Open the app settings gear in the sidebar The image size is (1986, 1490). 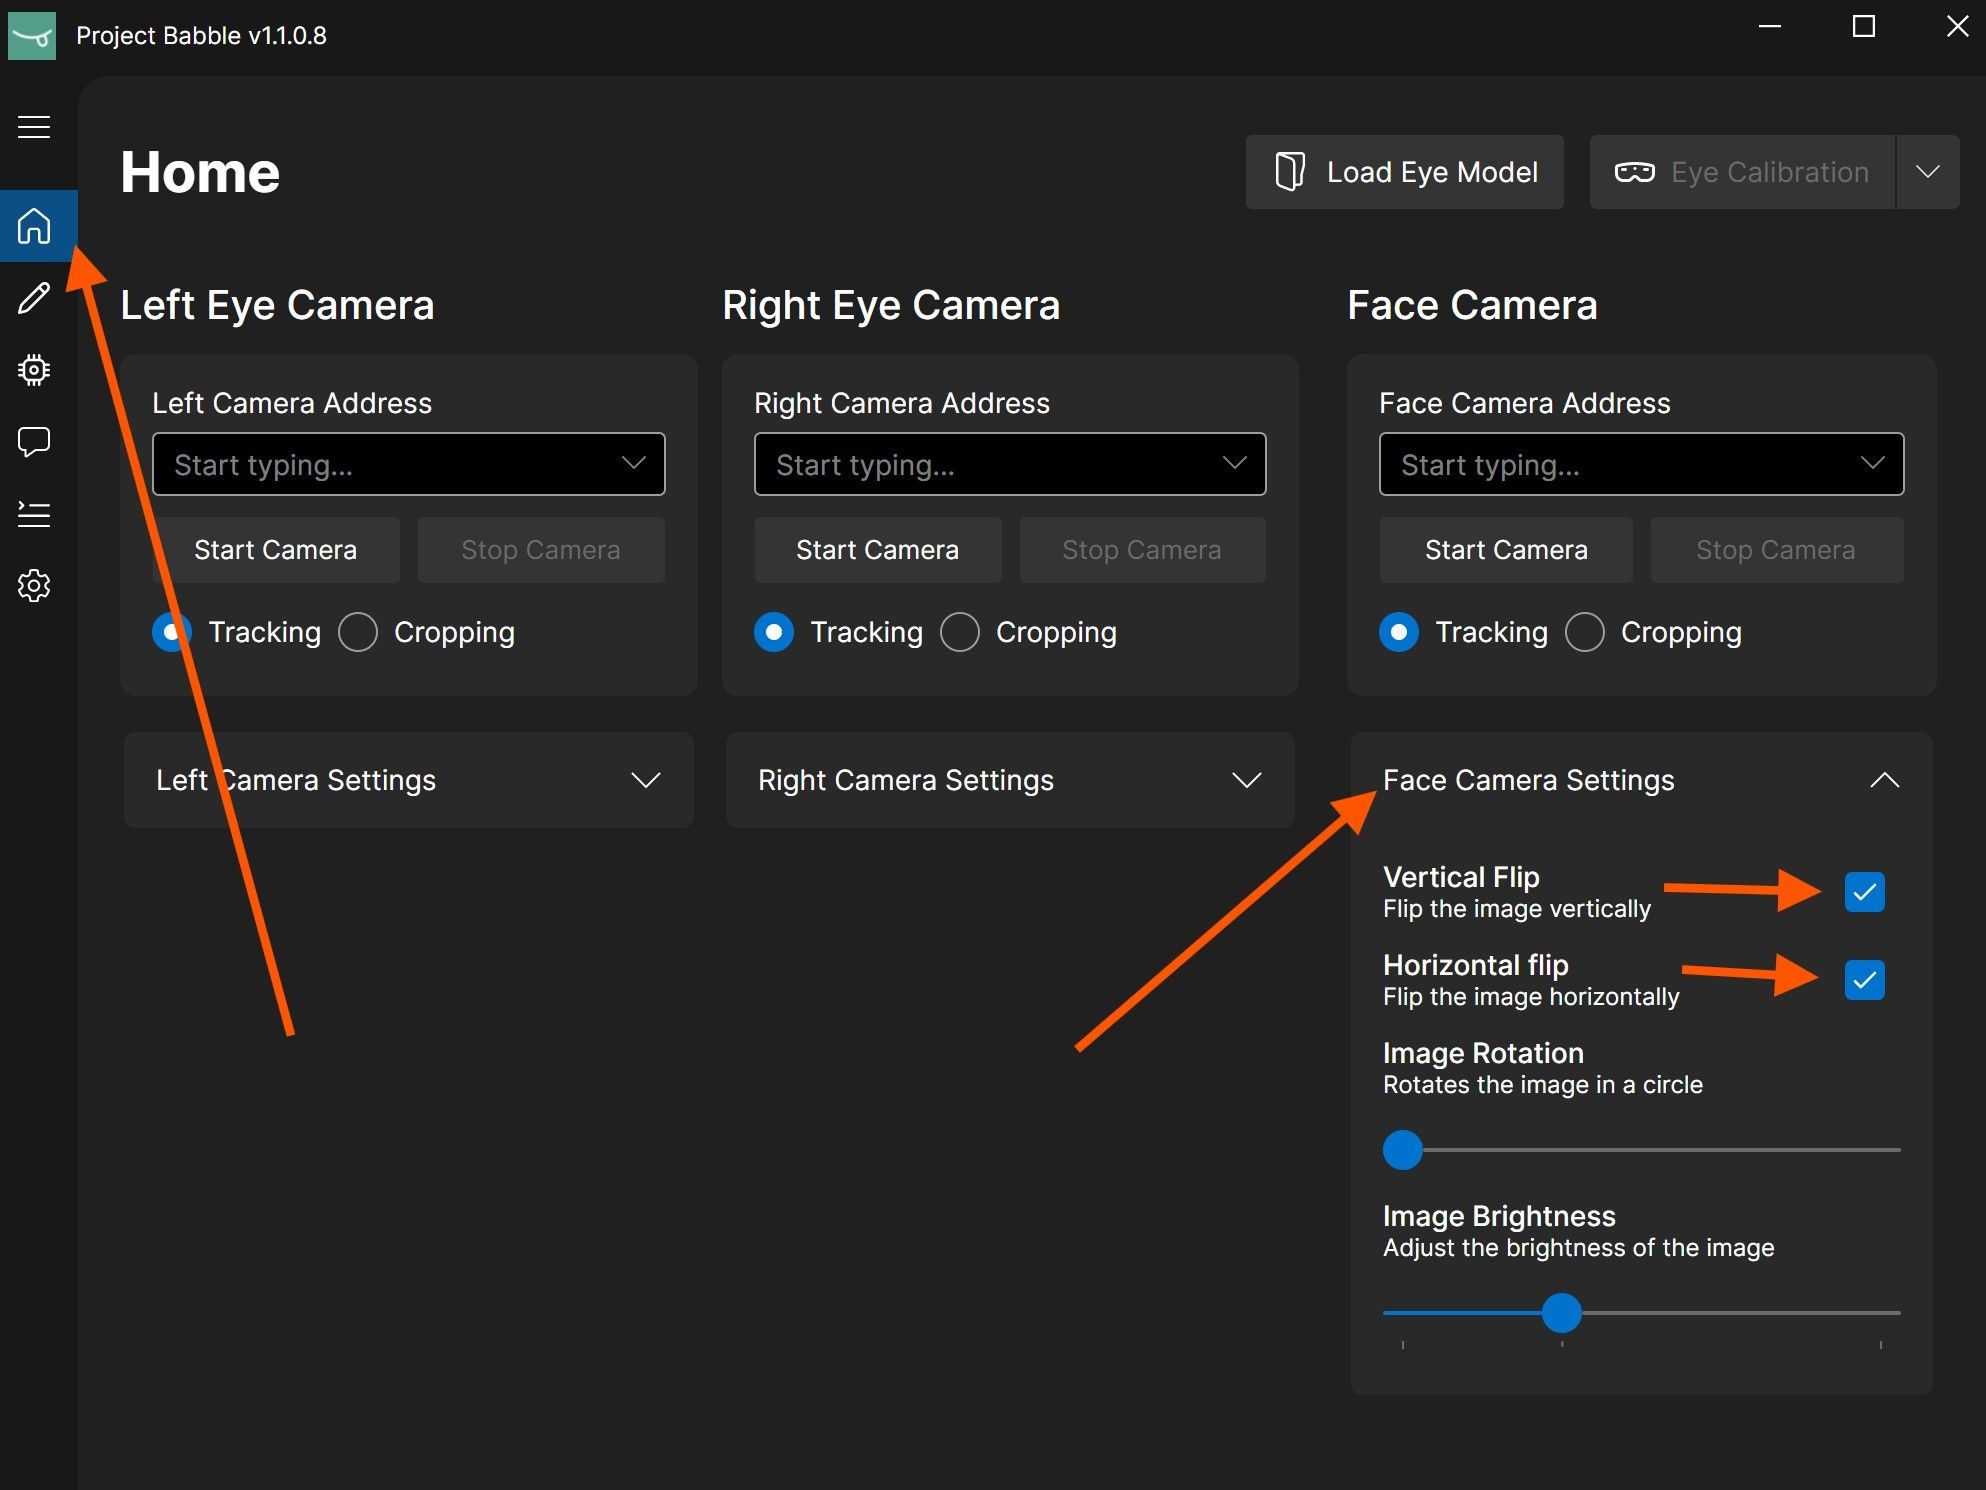click(x=35, y=586)
